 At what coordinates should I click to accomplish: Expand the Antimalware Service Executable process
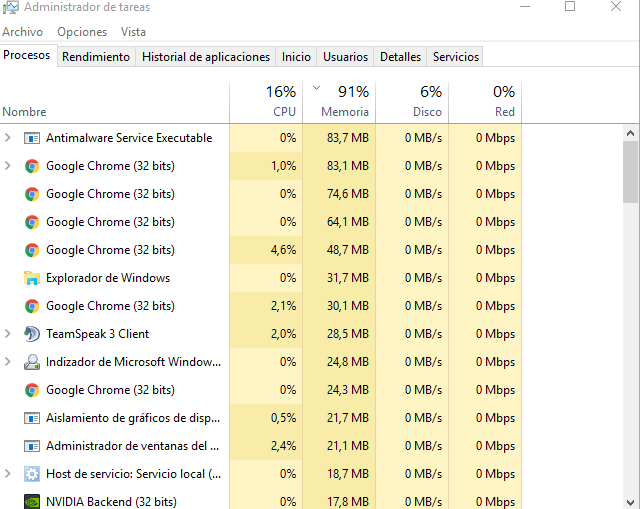click(x=7, y=138)
